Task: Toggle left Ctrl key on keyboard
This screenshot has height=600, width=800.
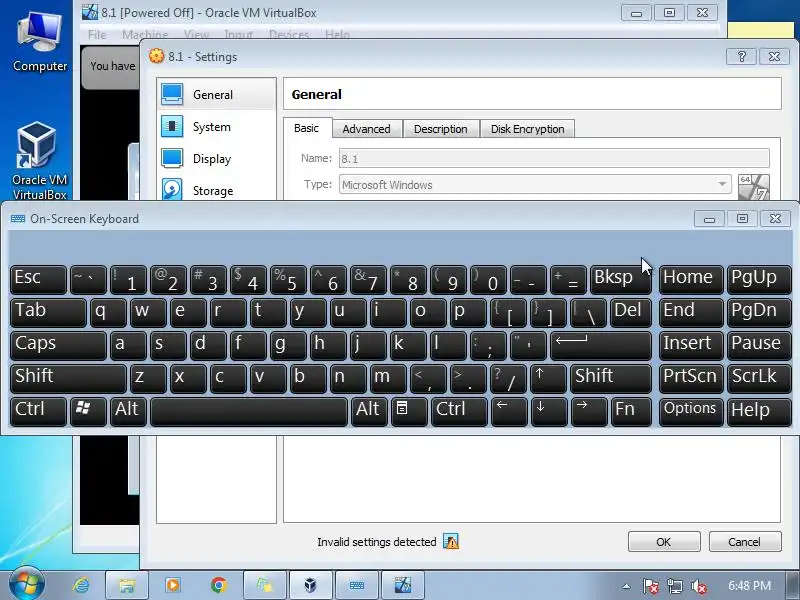Action: point(38,411)
